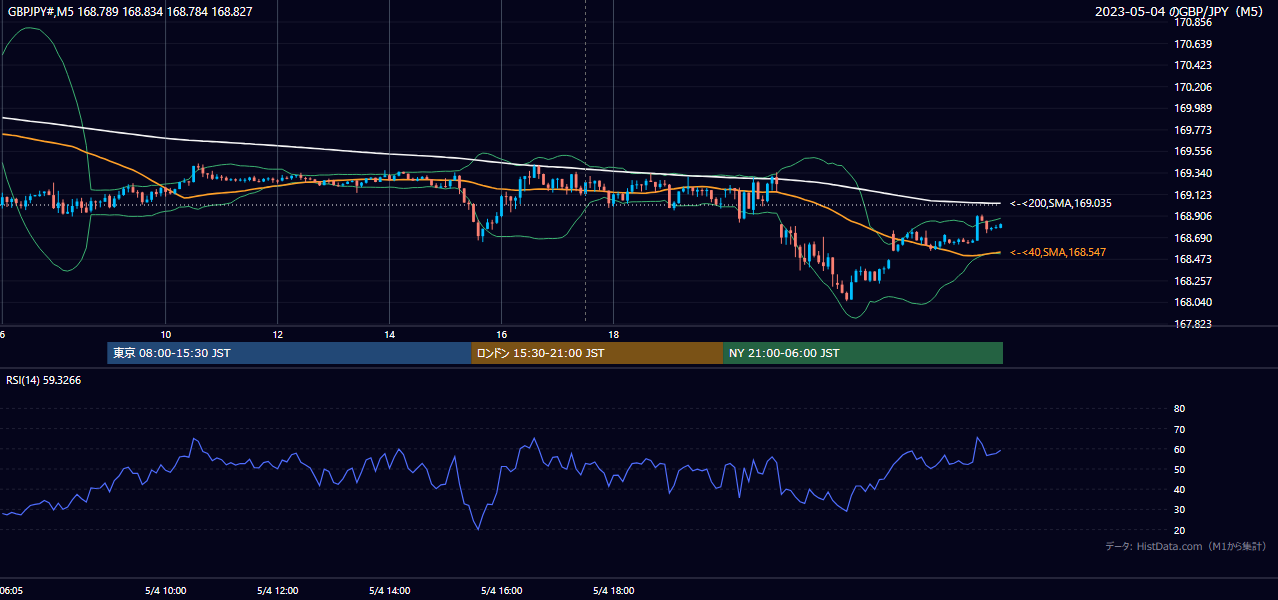Click price axis label 167.823
1278x600 pixels.
pyautogui.click(x=1193, y=324)
